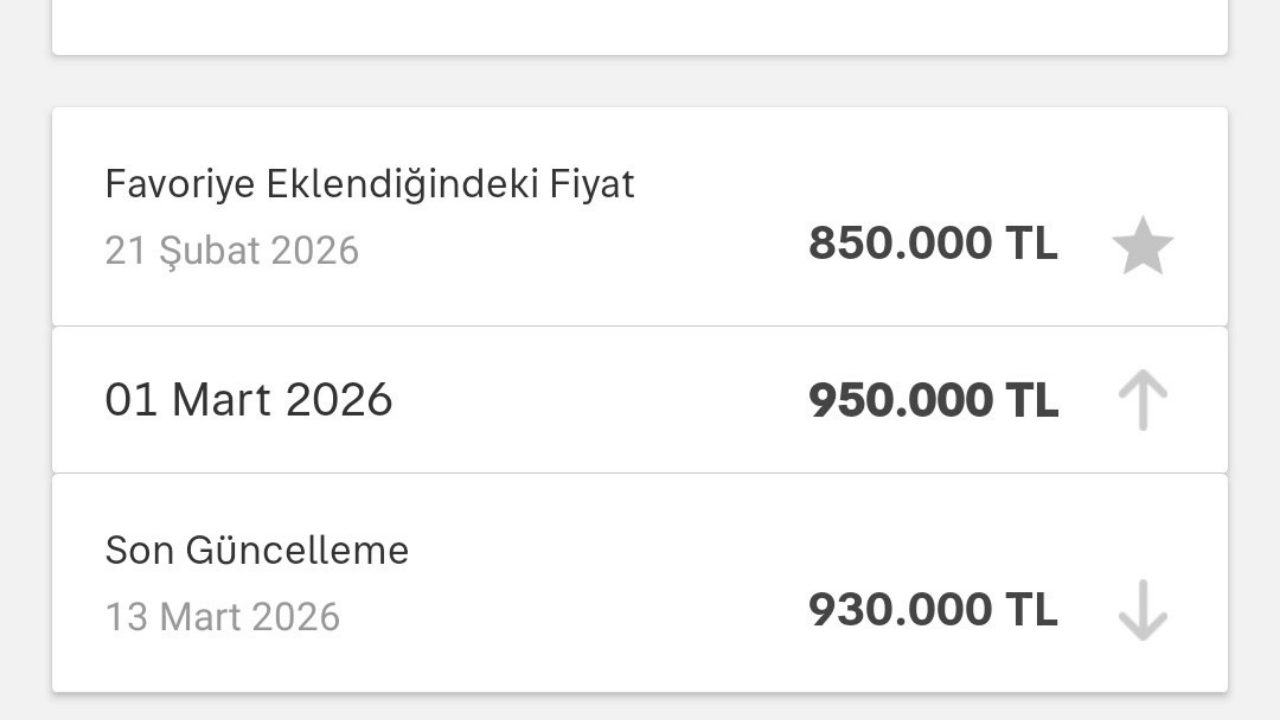The width and height of the screenshot is (1280, 720).
Task: Select the '01 Mart 2026' date entry
Action: [x=248, y=400]
